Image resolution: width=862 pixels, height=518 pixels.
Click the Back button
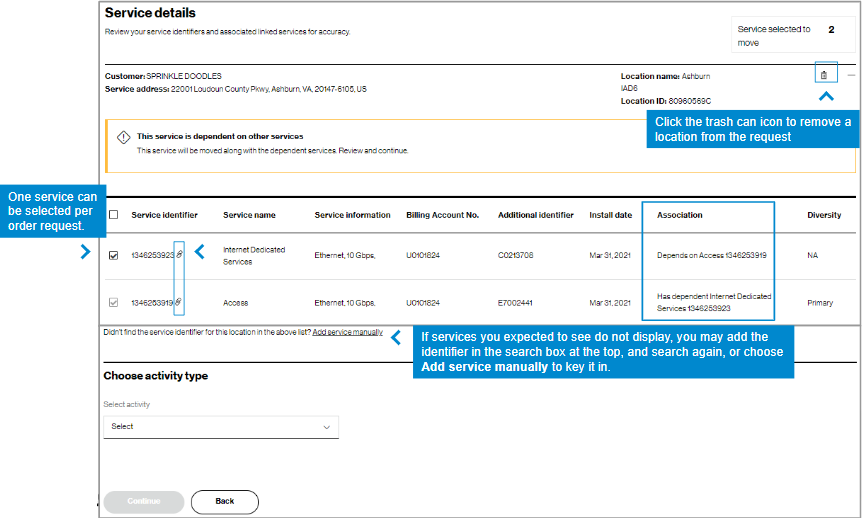coord(224,502)
